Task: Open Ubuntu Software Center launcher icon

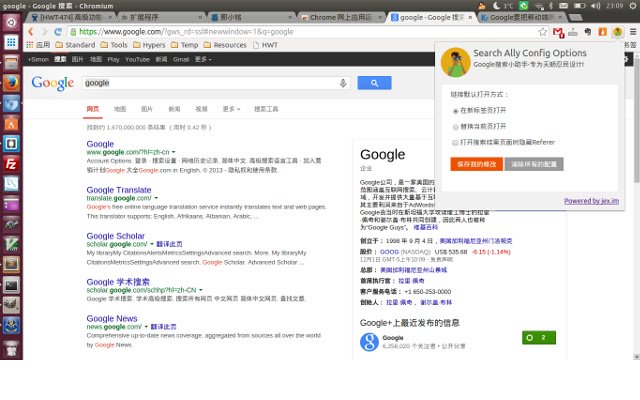Action: pyautogui.click(x=11, y=123)
